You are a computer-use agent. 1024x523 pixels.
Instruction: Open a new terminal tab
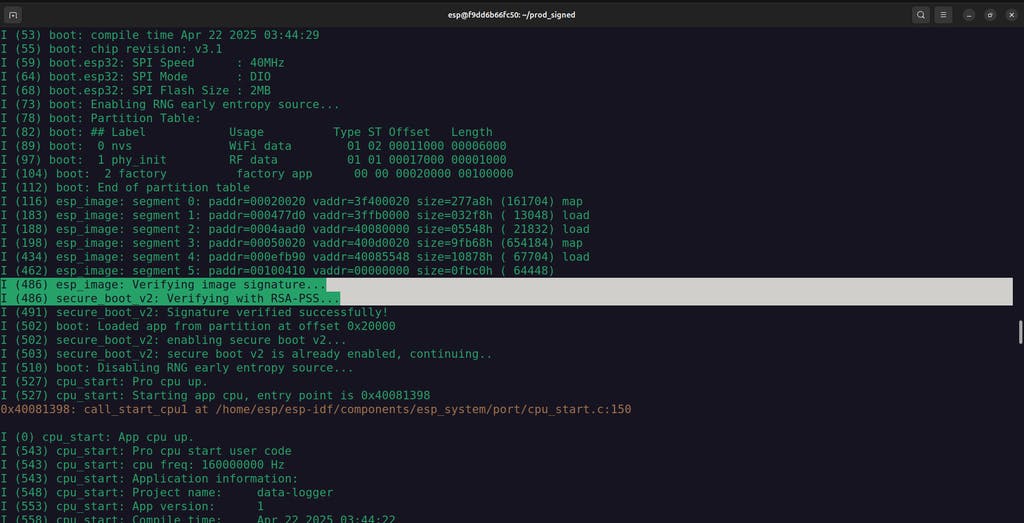pyautogui.click(x=13, y=14)
